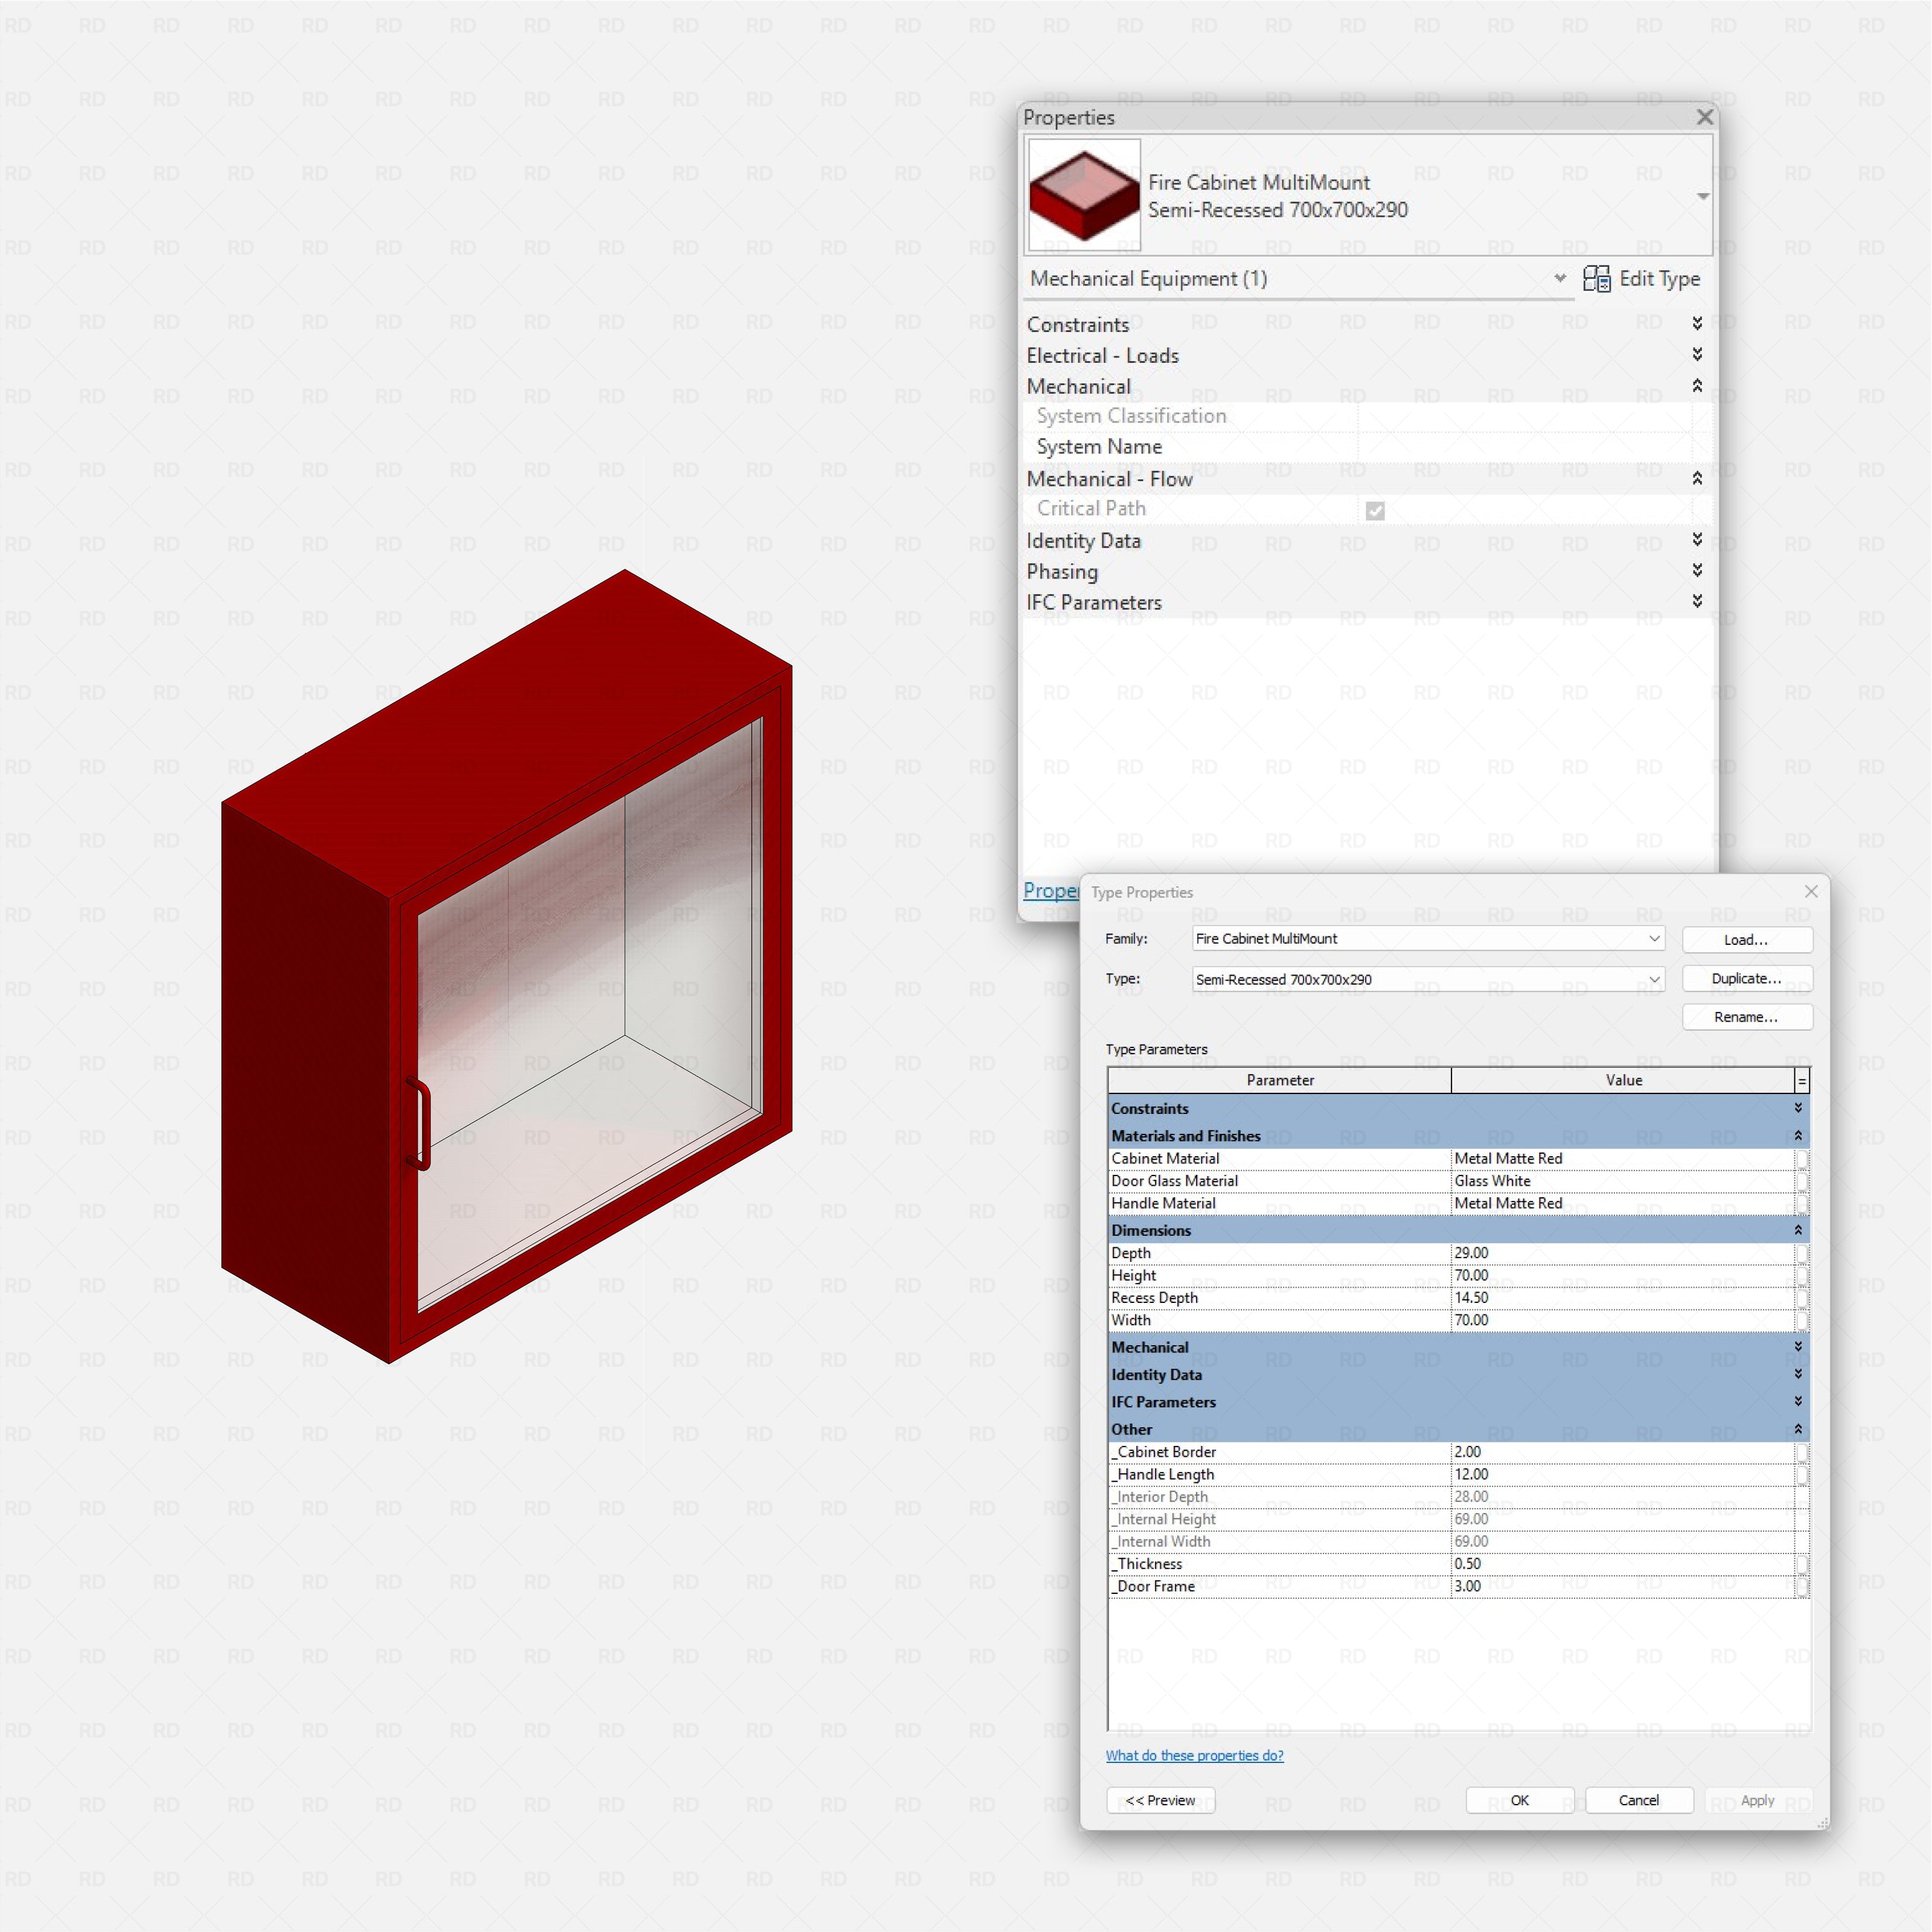
Task: Open the type selector dropdown arrow in Properties
Action: [x=1702, y=197]
